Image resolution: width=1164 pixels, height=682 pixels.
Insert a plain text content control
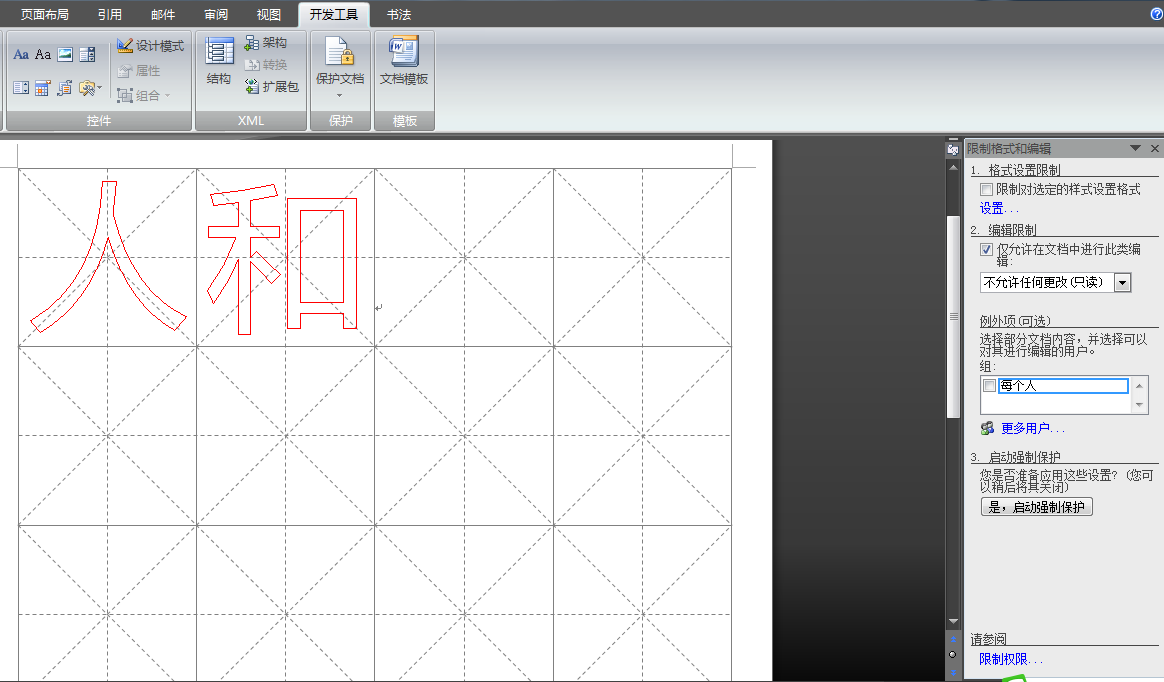point(43,54)
